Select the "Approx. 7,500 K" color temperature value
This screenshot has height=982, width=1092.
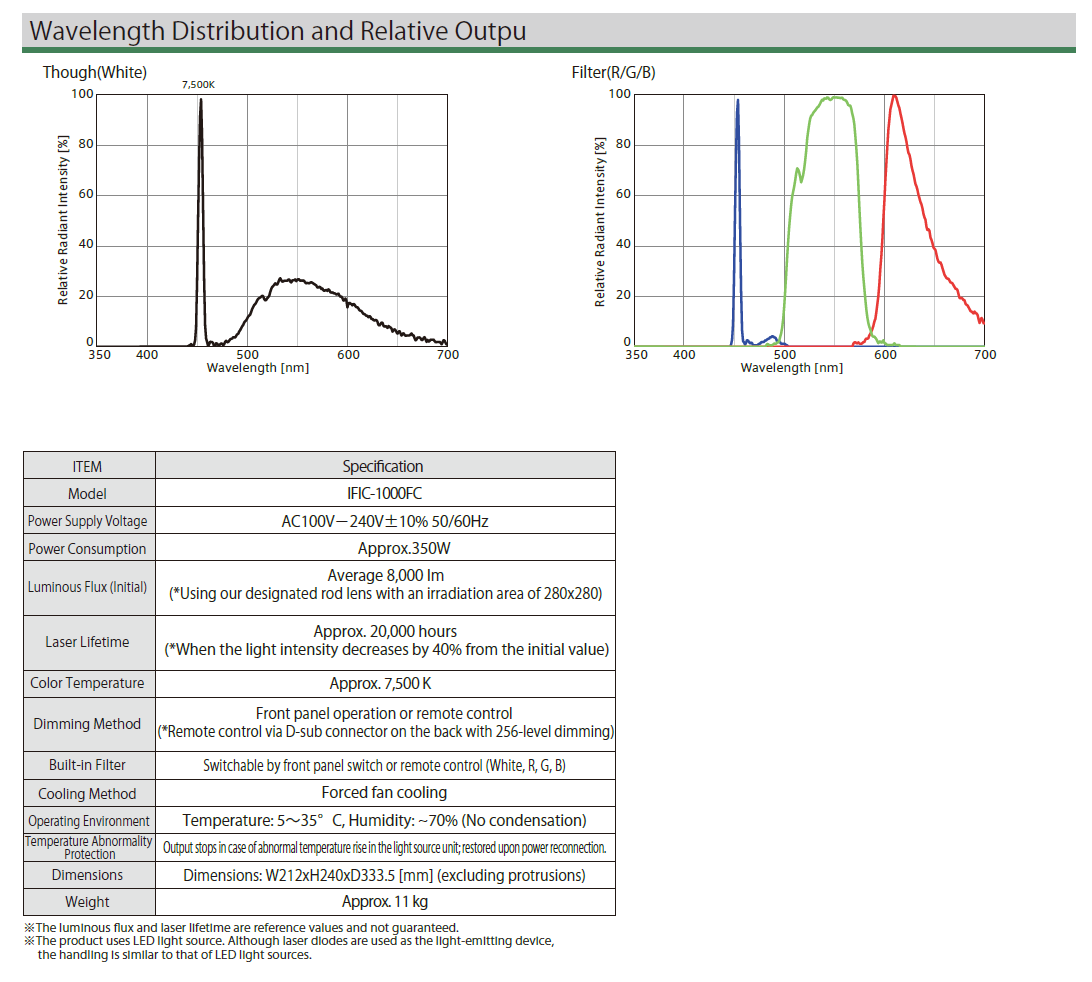coord(385,684)
